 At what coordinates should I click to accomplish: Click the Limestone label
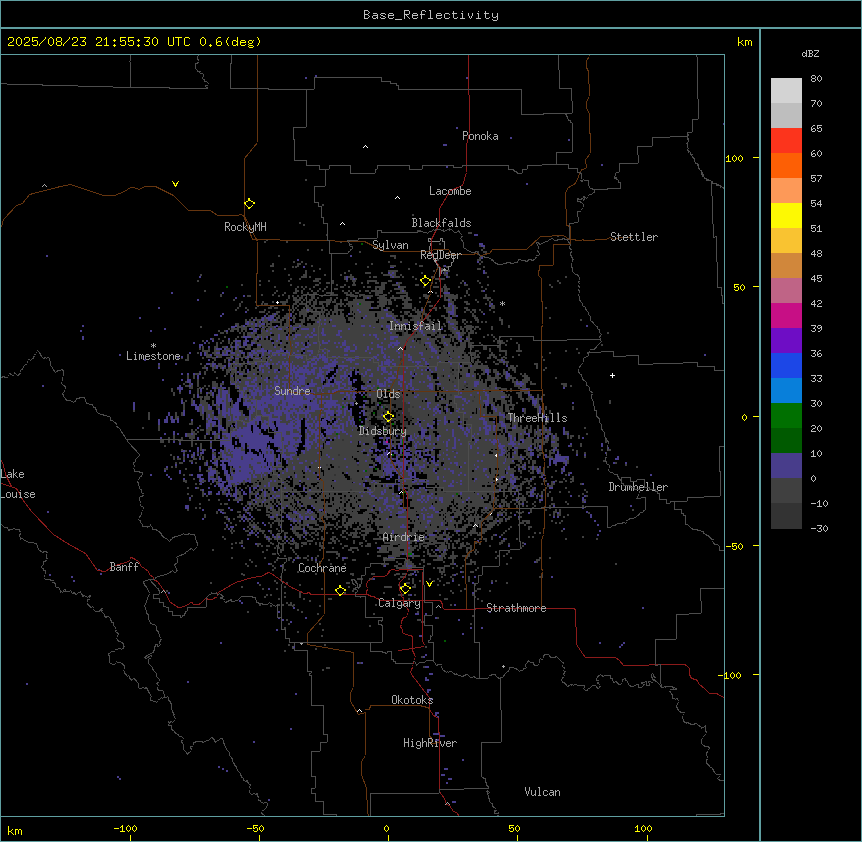point(153,356)
